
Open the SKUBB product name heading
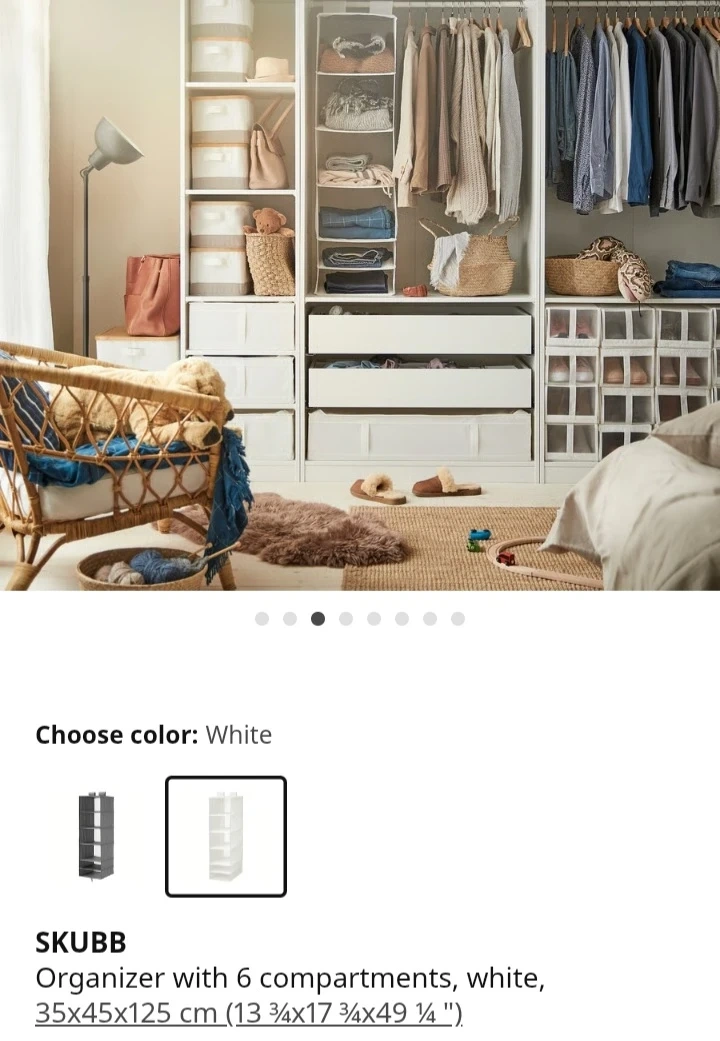[x=80, y=942]
